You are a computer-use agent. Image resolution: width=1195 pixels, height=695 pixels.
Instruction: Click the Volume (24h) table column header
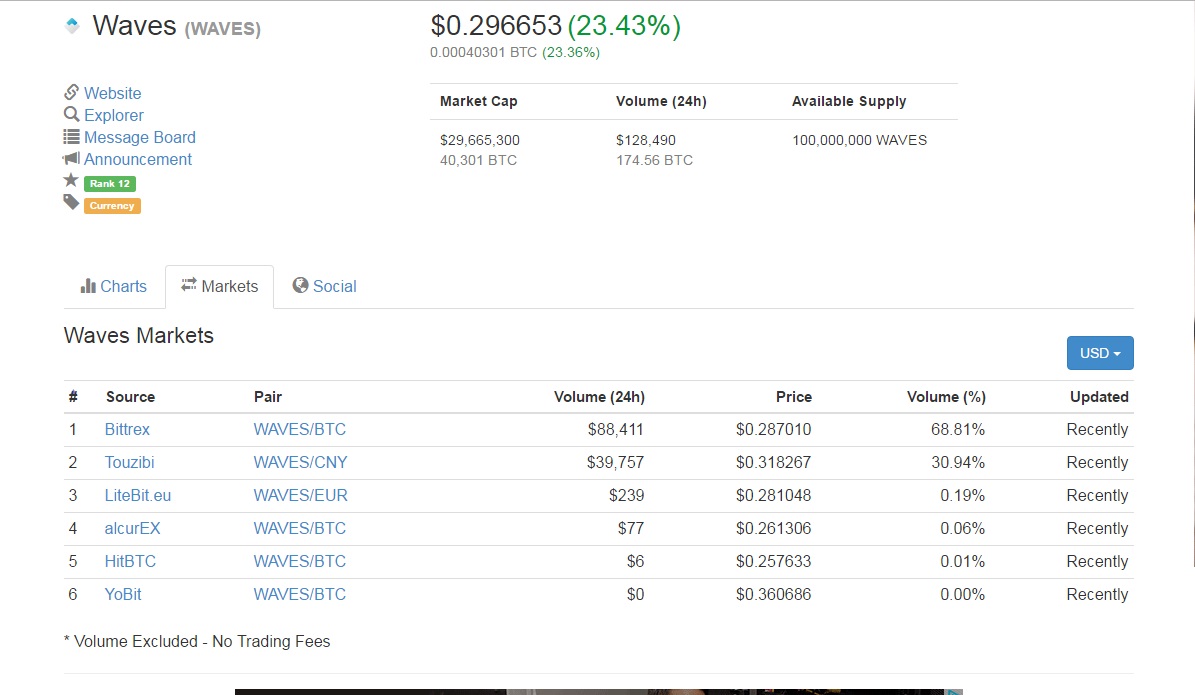click(x=599, y=397)
